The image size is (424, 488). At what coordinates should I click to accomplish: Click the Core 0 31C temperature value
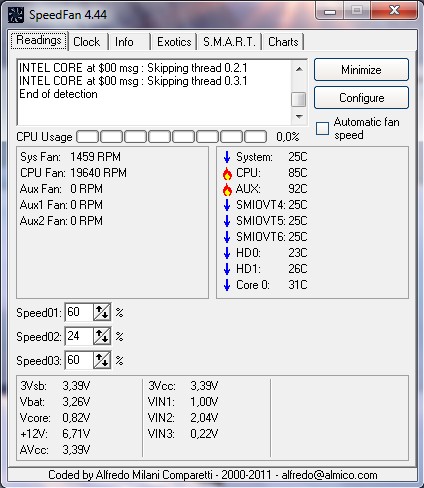pos(298,285)
